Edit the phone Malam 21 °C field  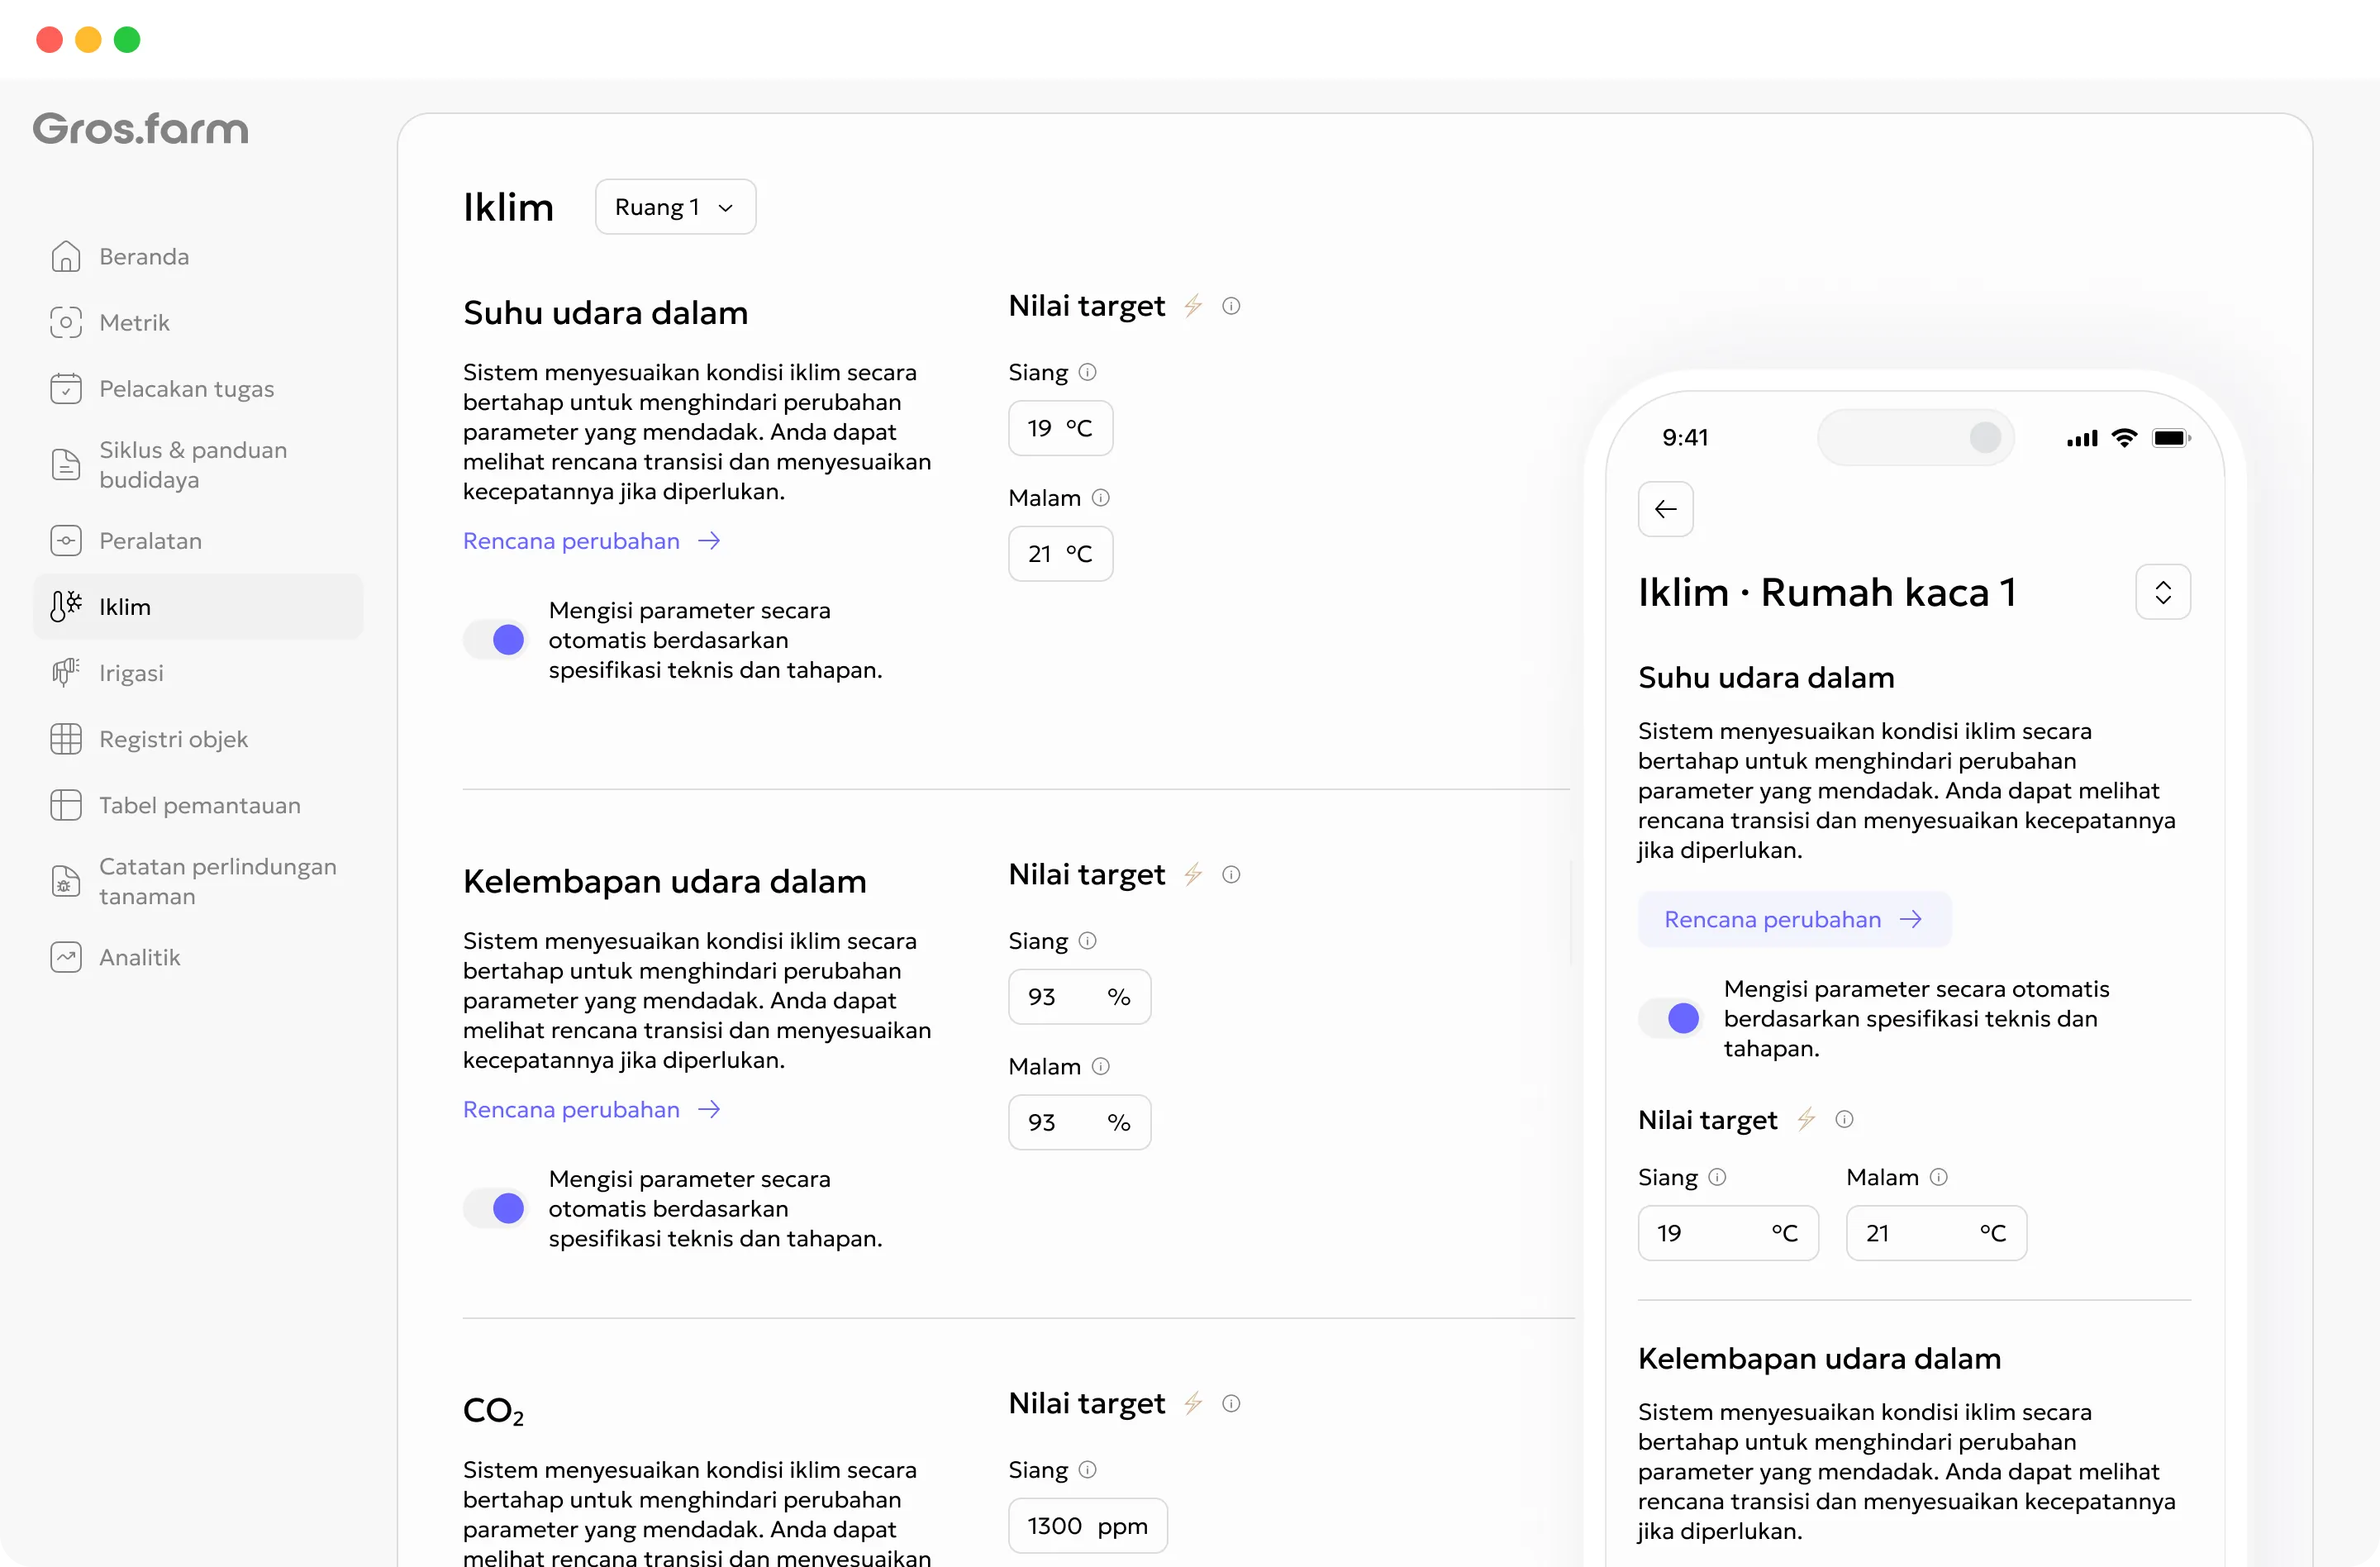click(x=1936, y=1232)
